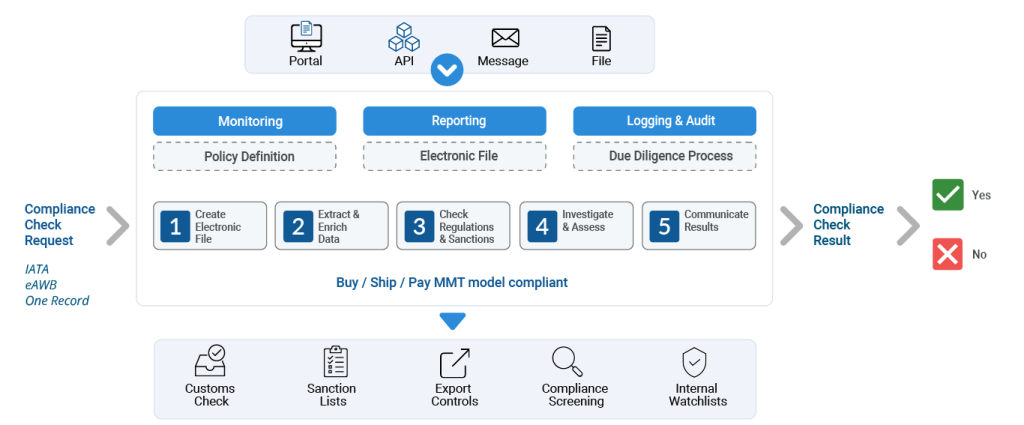Click Buy / Ship / Pay MMT model compliant

click(x=452, y=283)
